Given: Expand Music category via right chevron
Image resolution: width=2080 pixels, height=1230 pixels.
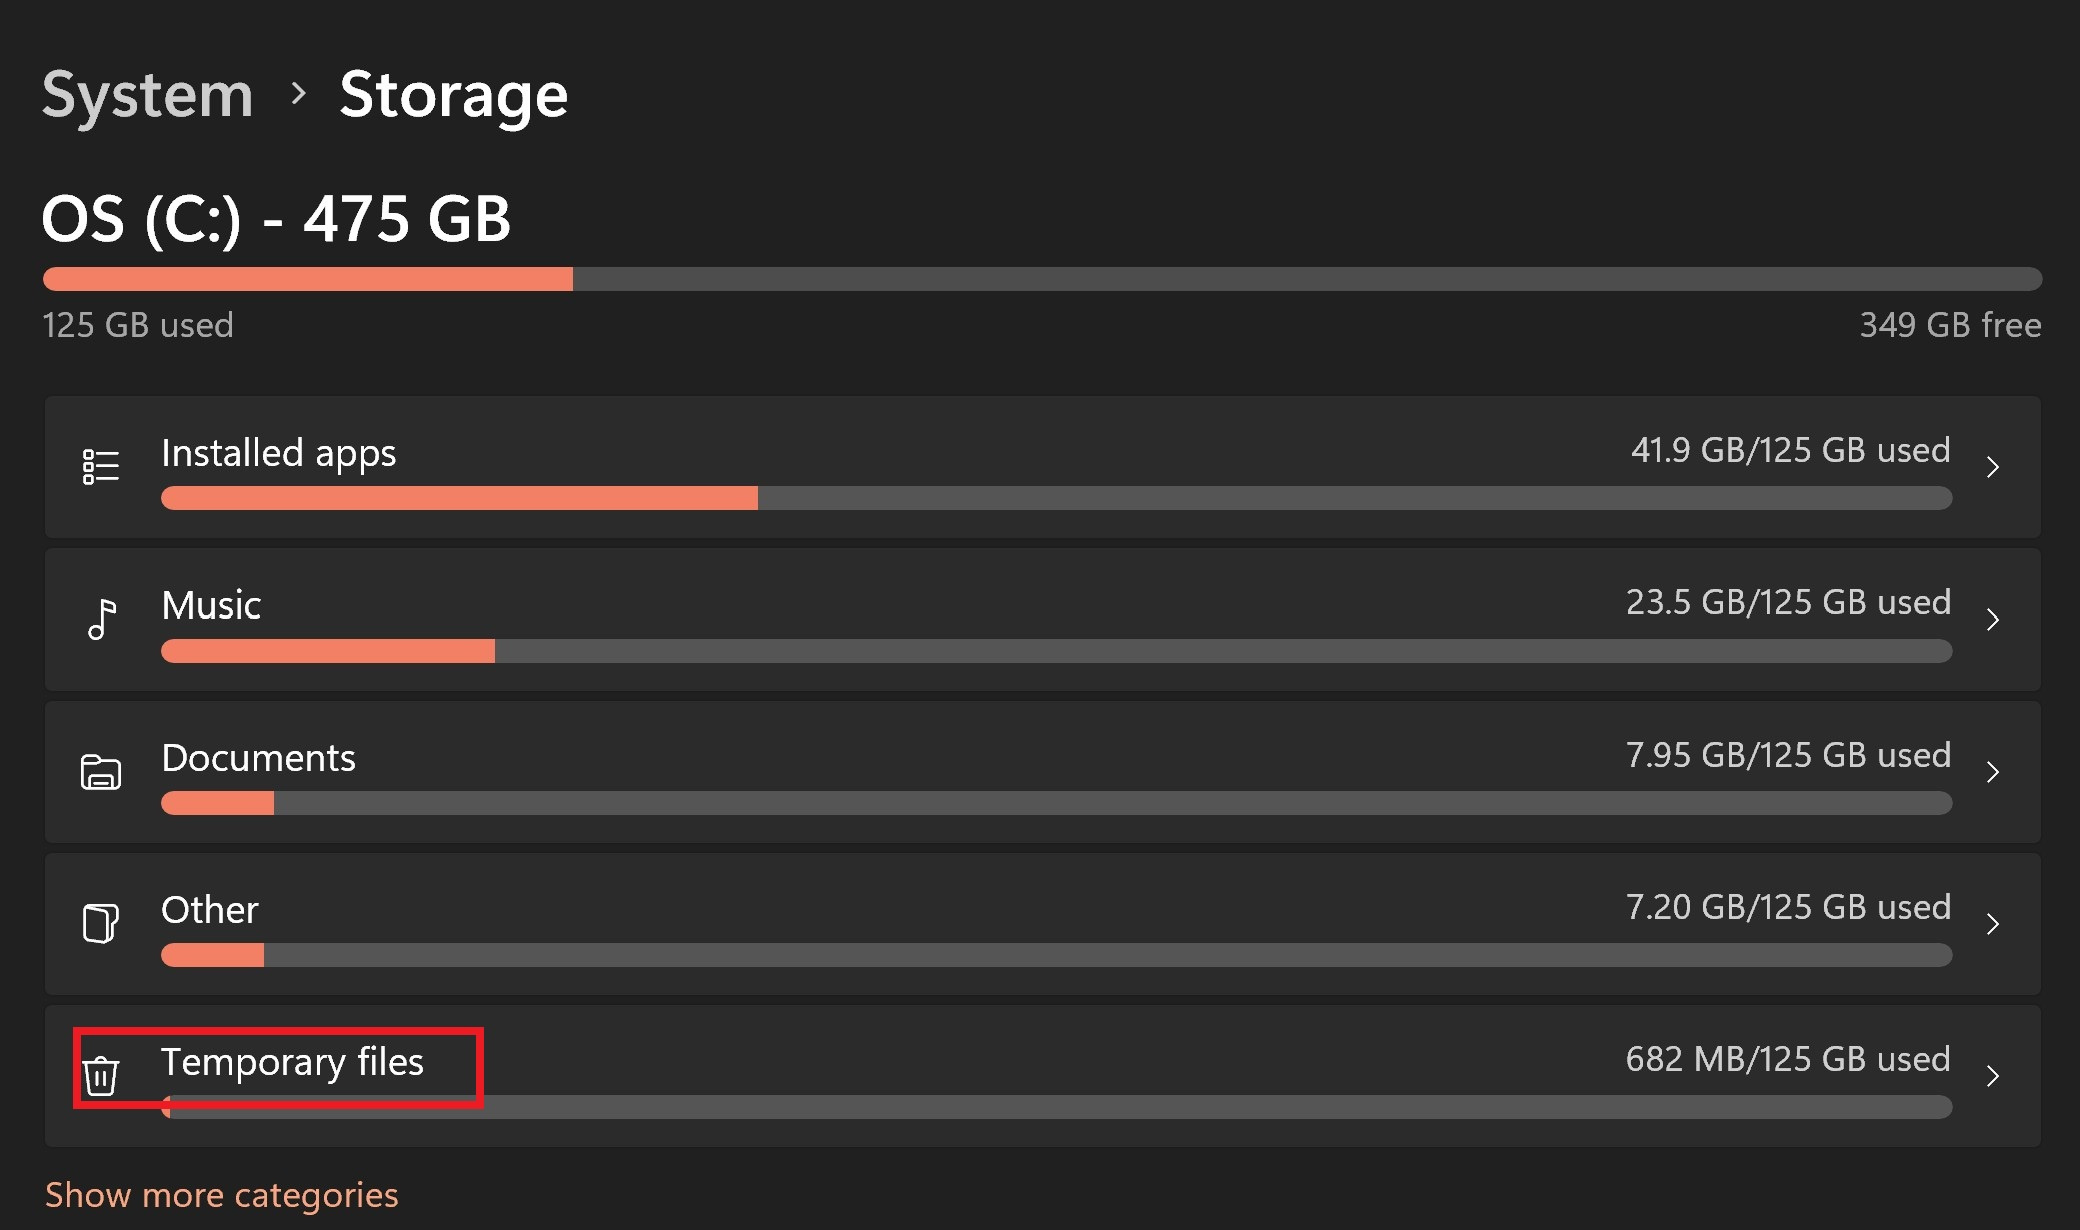Looking at the screenshot, I should [x=1993, y=619].
